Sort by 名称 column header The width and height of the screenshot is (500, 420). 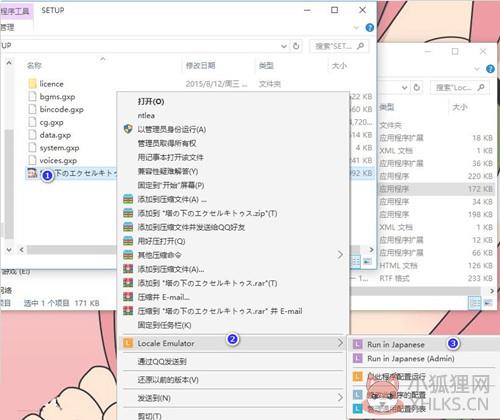[34, 66]
